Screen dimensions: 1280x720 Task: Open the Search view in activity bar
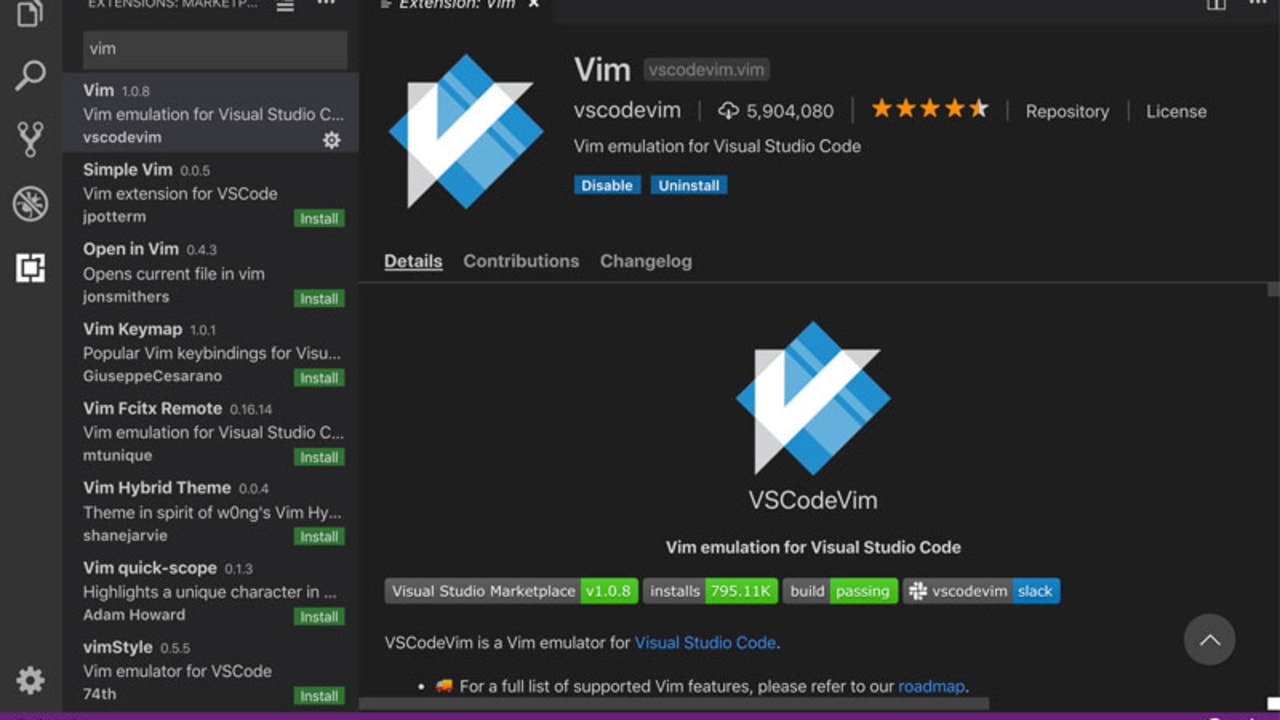tap(30, 75)
